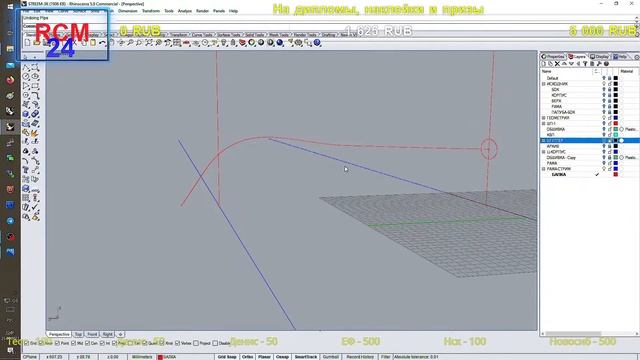
Task: Select the Zoom Dynamic tool
Action: (x=130, y=42)
